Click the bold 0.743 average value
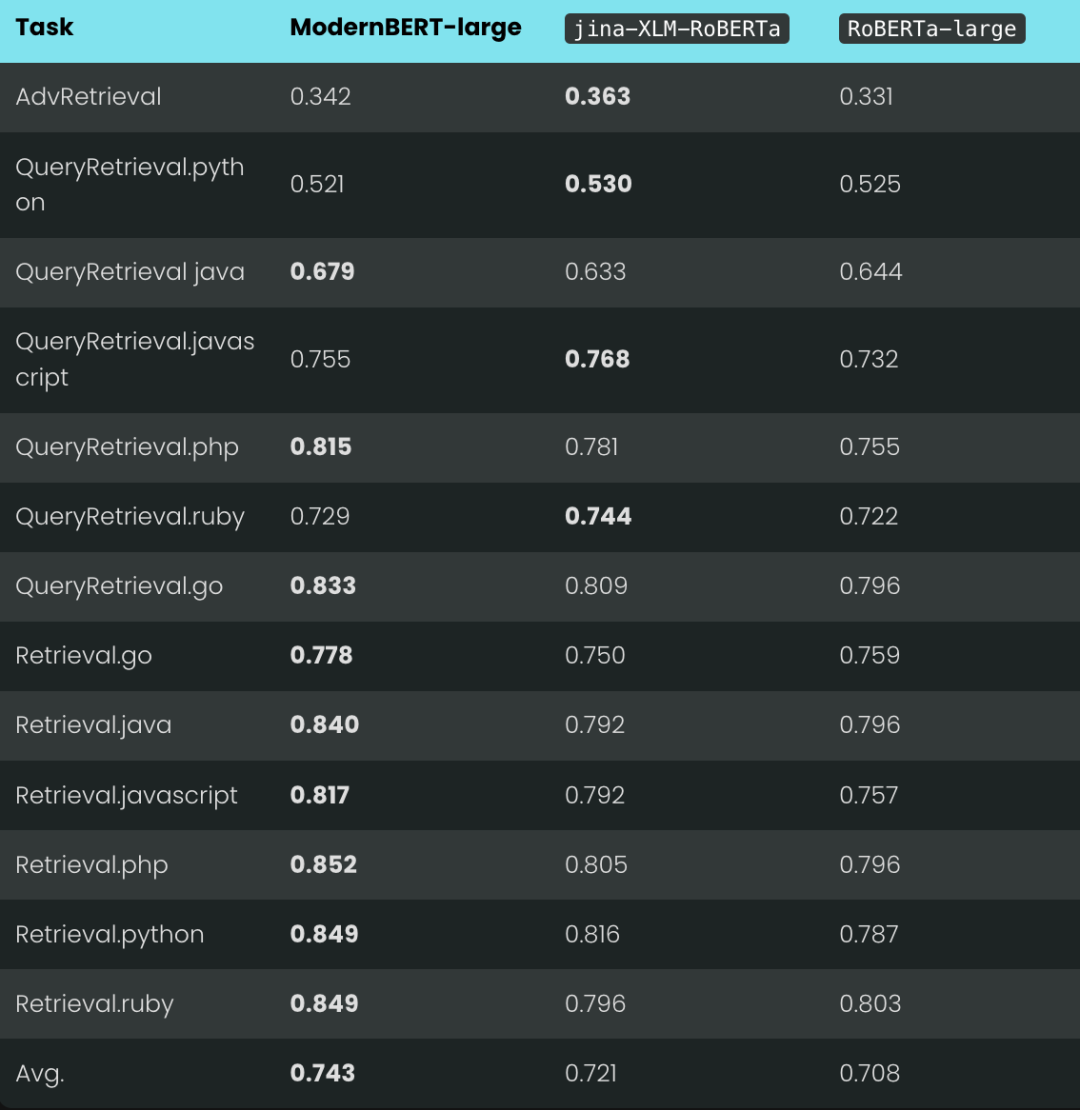The image size is (1080, 1110). tap(322, 1074)
